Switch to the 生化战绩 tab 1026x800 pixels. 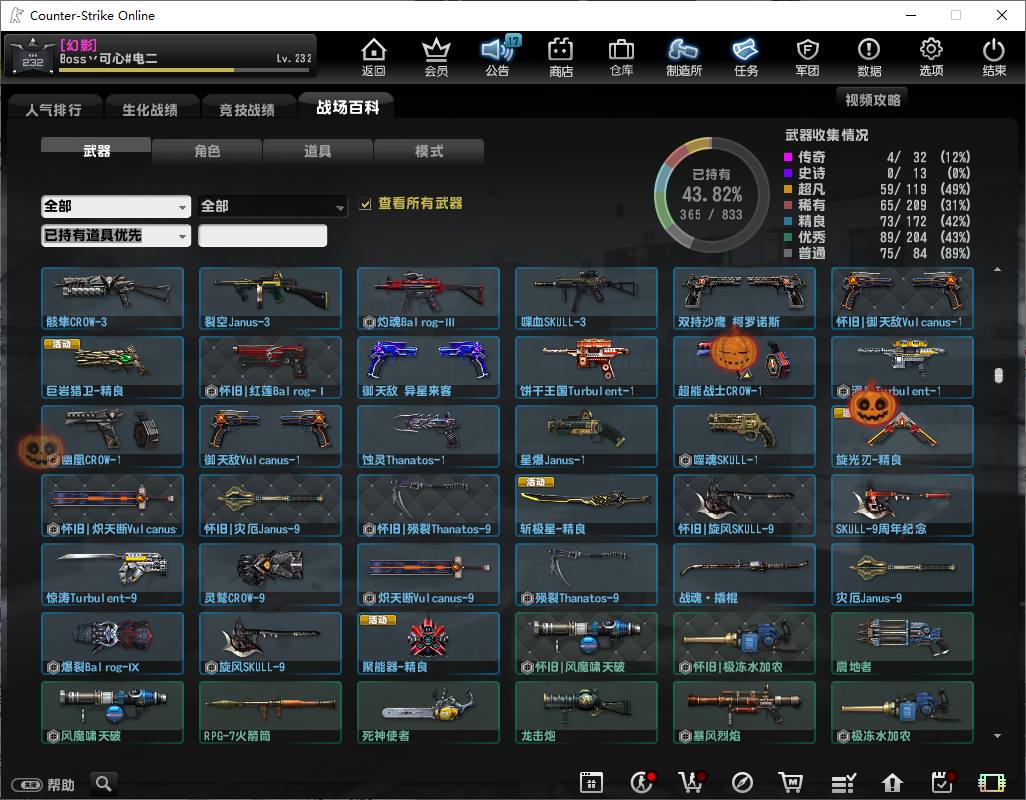click(150, 109)
